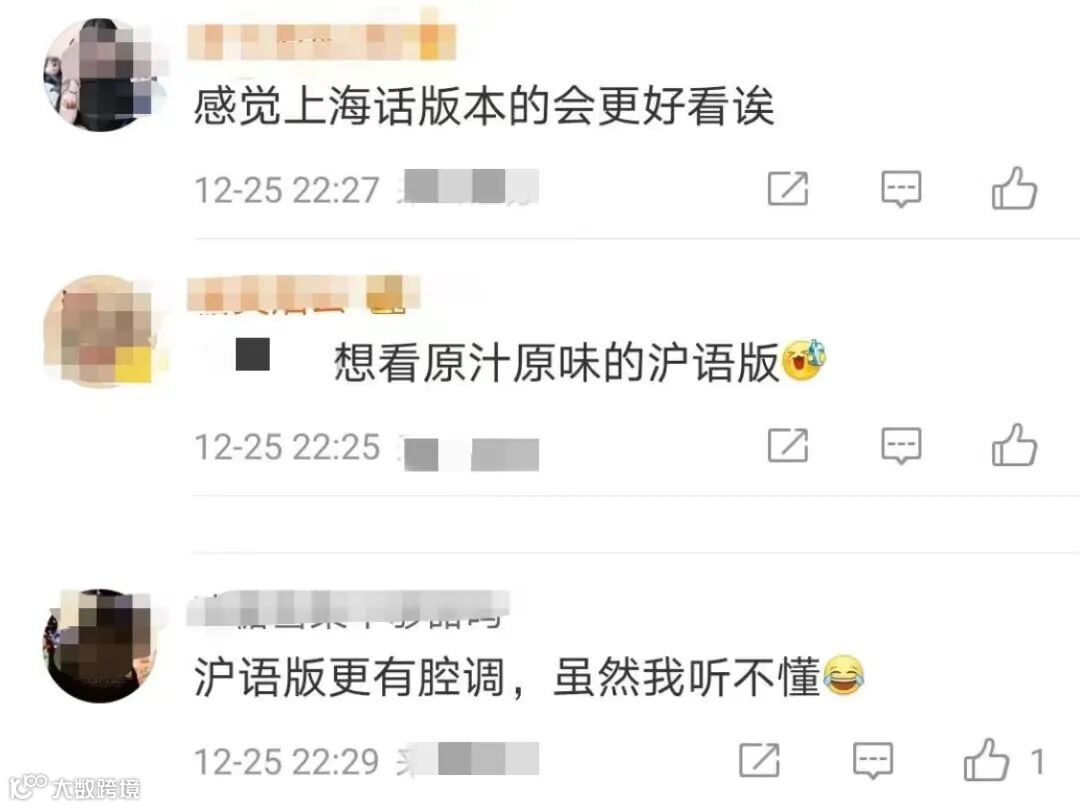This screenshot has height=808, width=1080.
Task: Share the 沪语版更有腔调 comment
Action: tap(759, 760)
